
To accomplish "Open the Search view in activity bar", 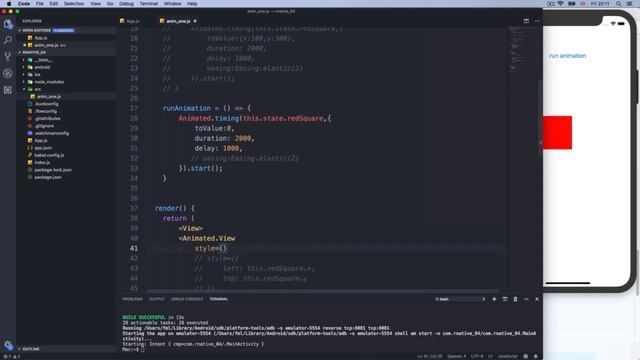I will pos(8,40).
